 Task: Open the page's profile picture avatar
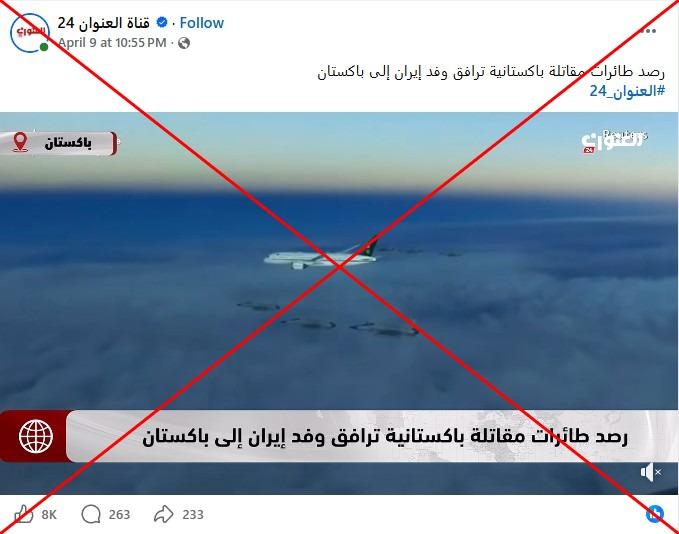[29, 33]
